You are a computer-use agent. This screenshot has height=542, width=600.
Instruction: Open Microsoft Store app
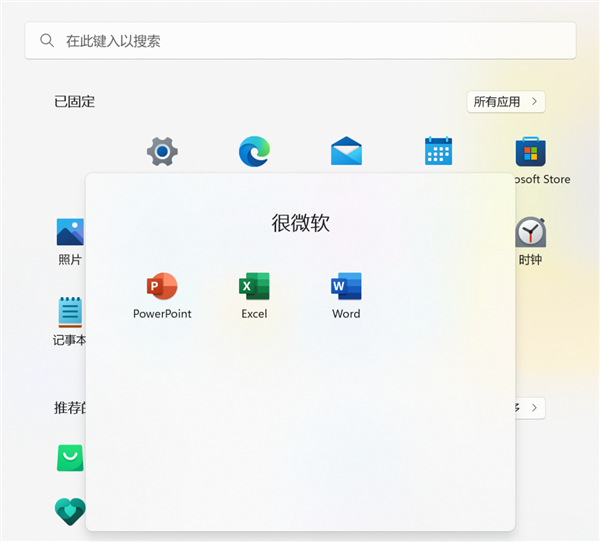[530, 152]
